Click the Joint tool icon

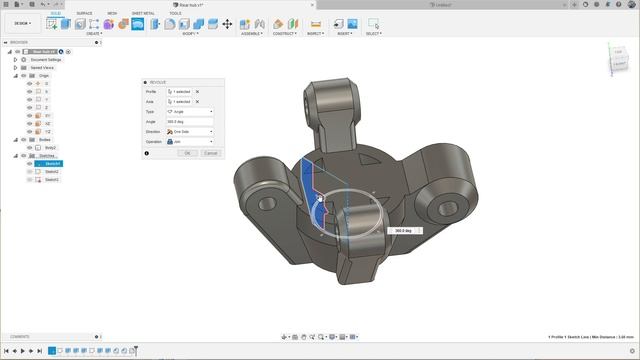(x=260, y=24)
